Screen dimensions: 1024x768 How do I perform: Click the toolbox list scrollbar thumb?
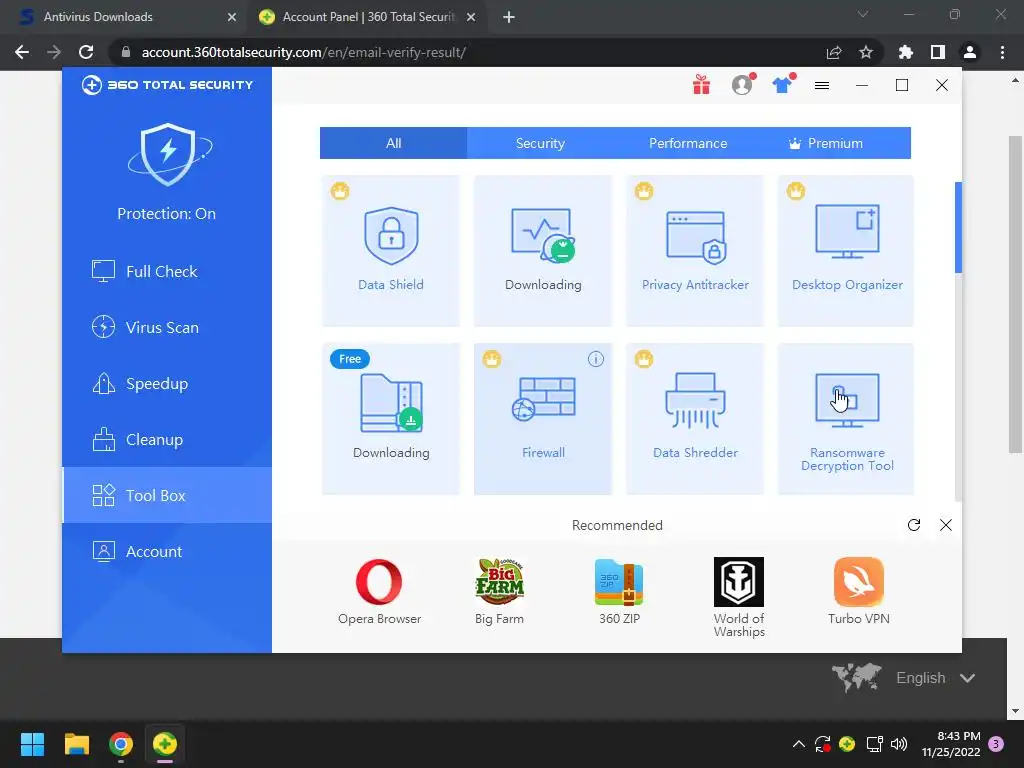point(958,227)
